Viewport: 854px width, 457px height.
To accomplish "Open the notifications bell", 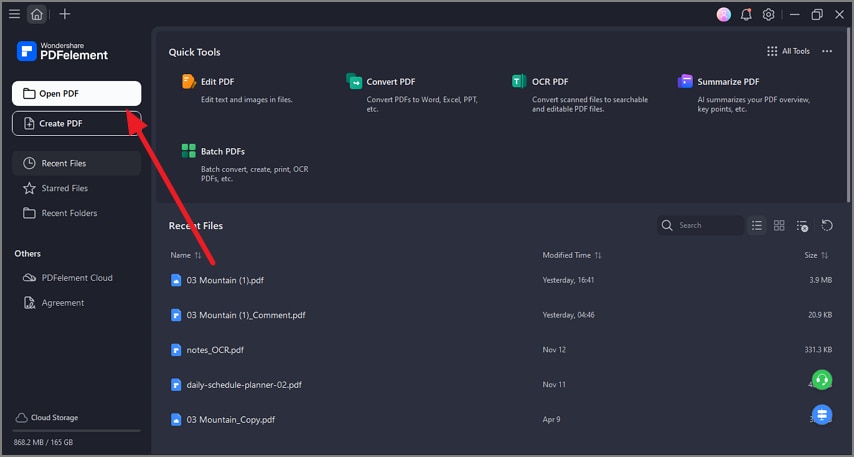I will [746, 14].
